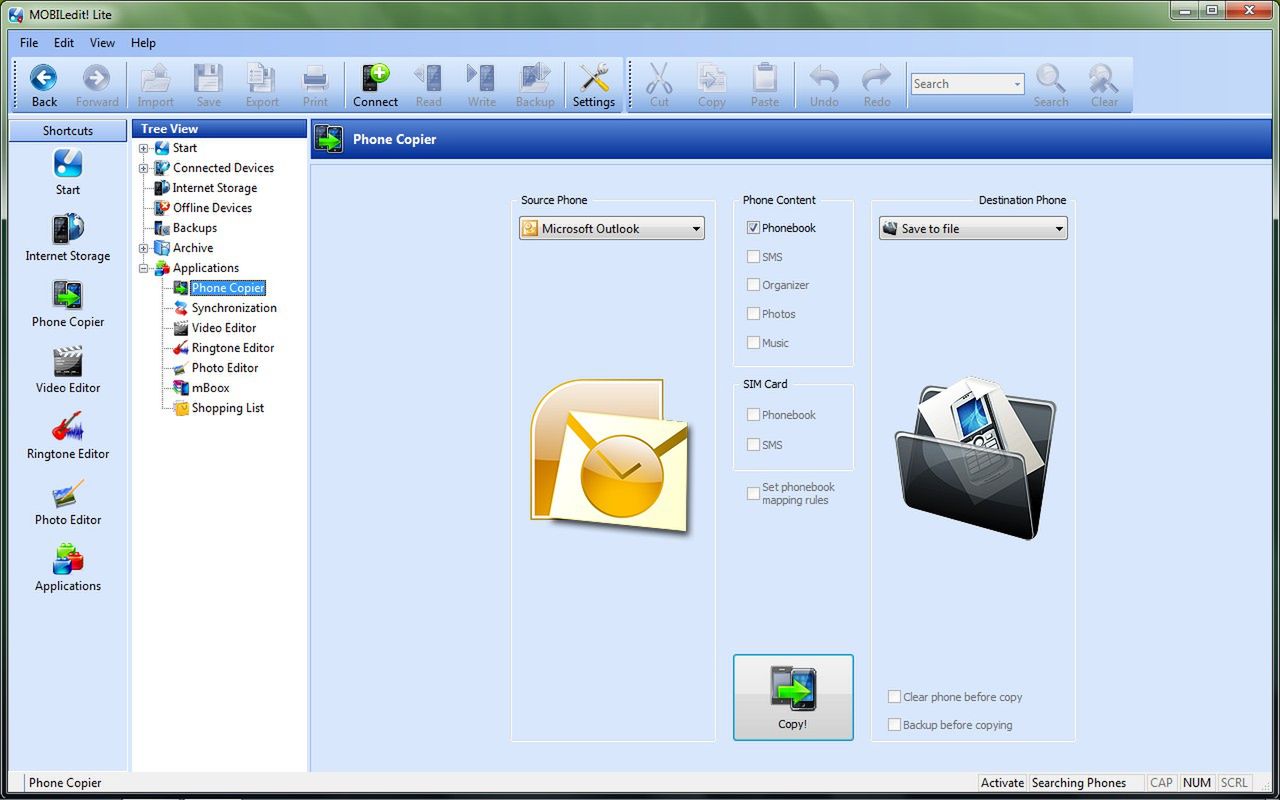Open the Search history dropdown arrow
This screenshot has height=800, width=1280.
point(1017,85)
